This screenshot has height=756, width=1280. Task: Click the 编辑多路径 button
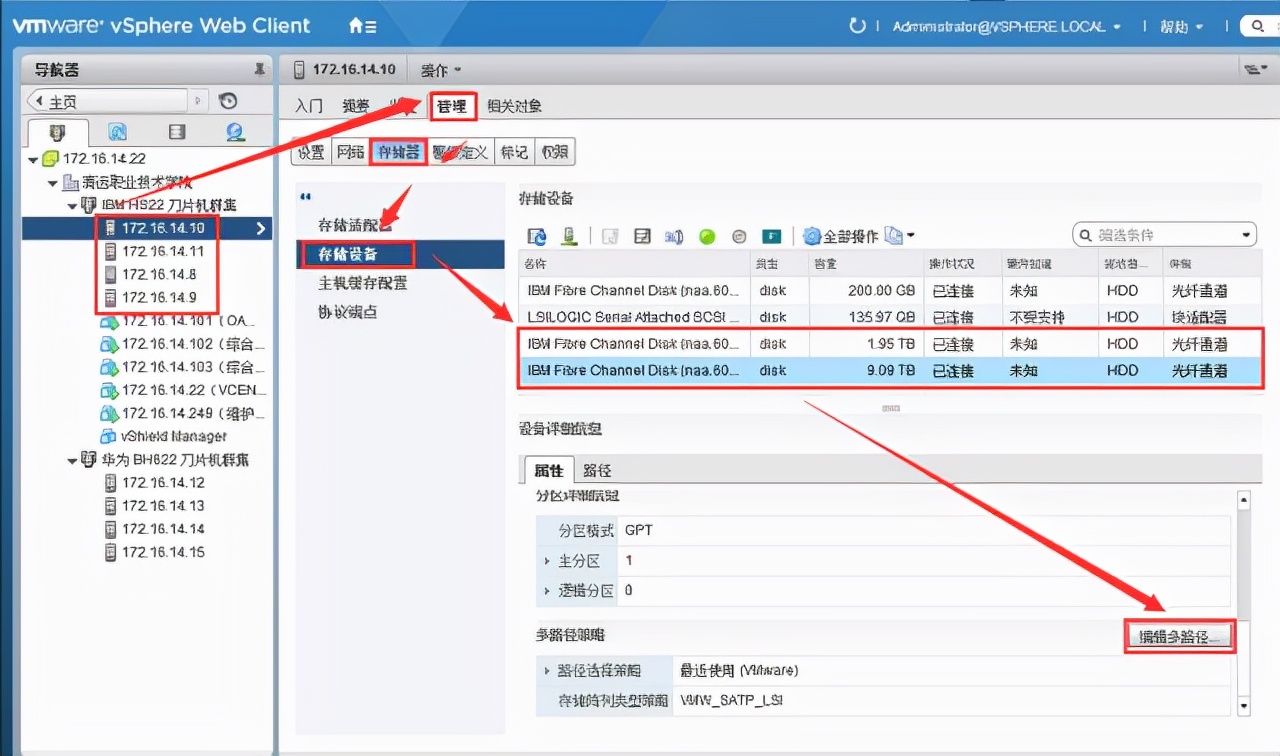1180,635
